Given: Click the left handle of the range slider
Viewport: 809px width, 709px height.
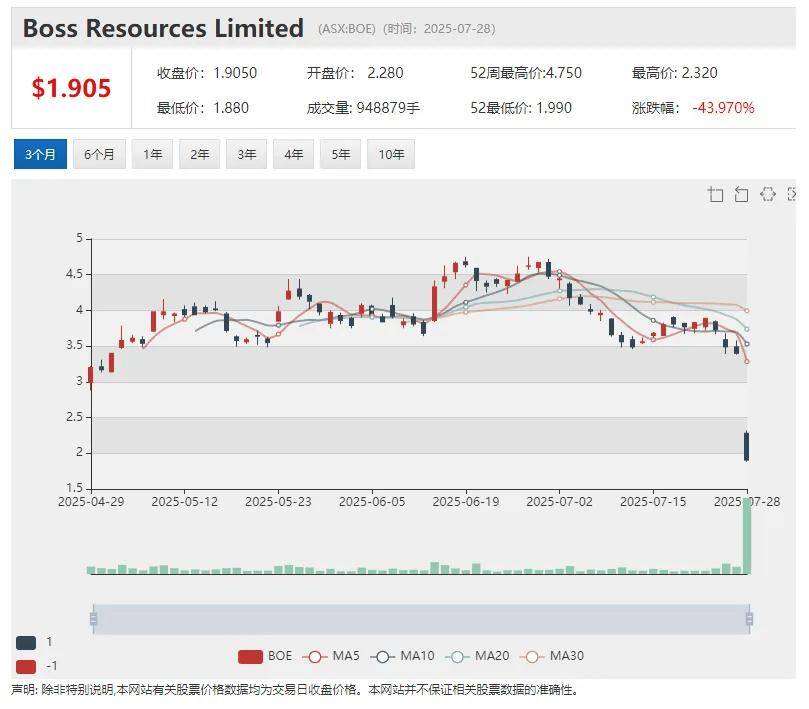Looking at the screenshot, I should pos(93,618).
